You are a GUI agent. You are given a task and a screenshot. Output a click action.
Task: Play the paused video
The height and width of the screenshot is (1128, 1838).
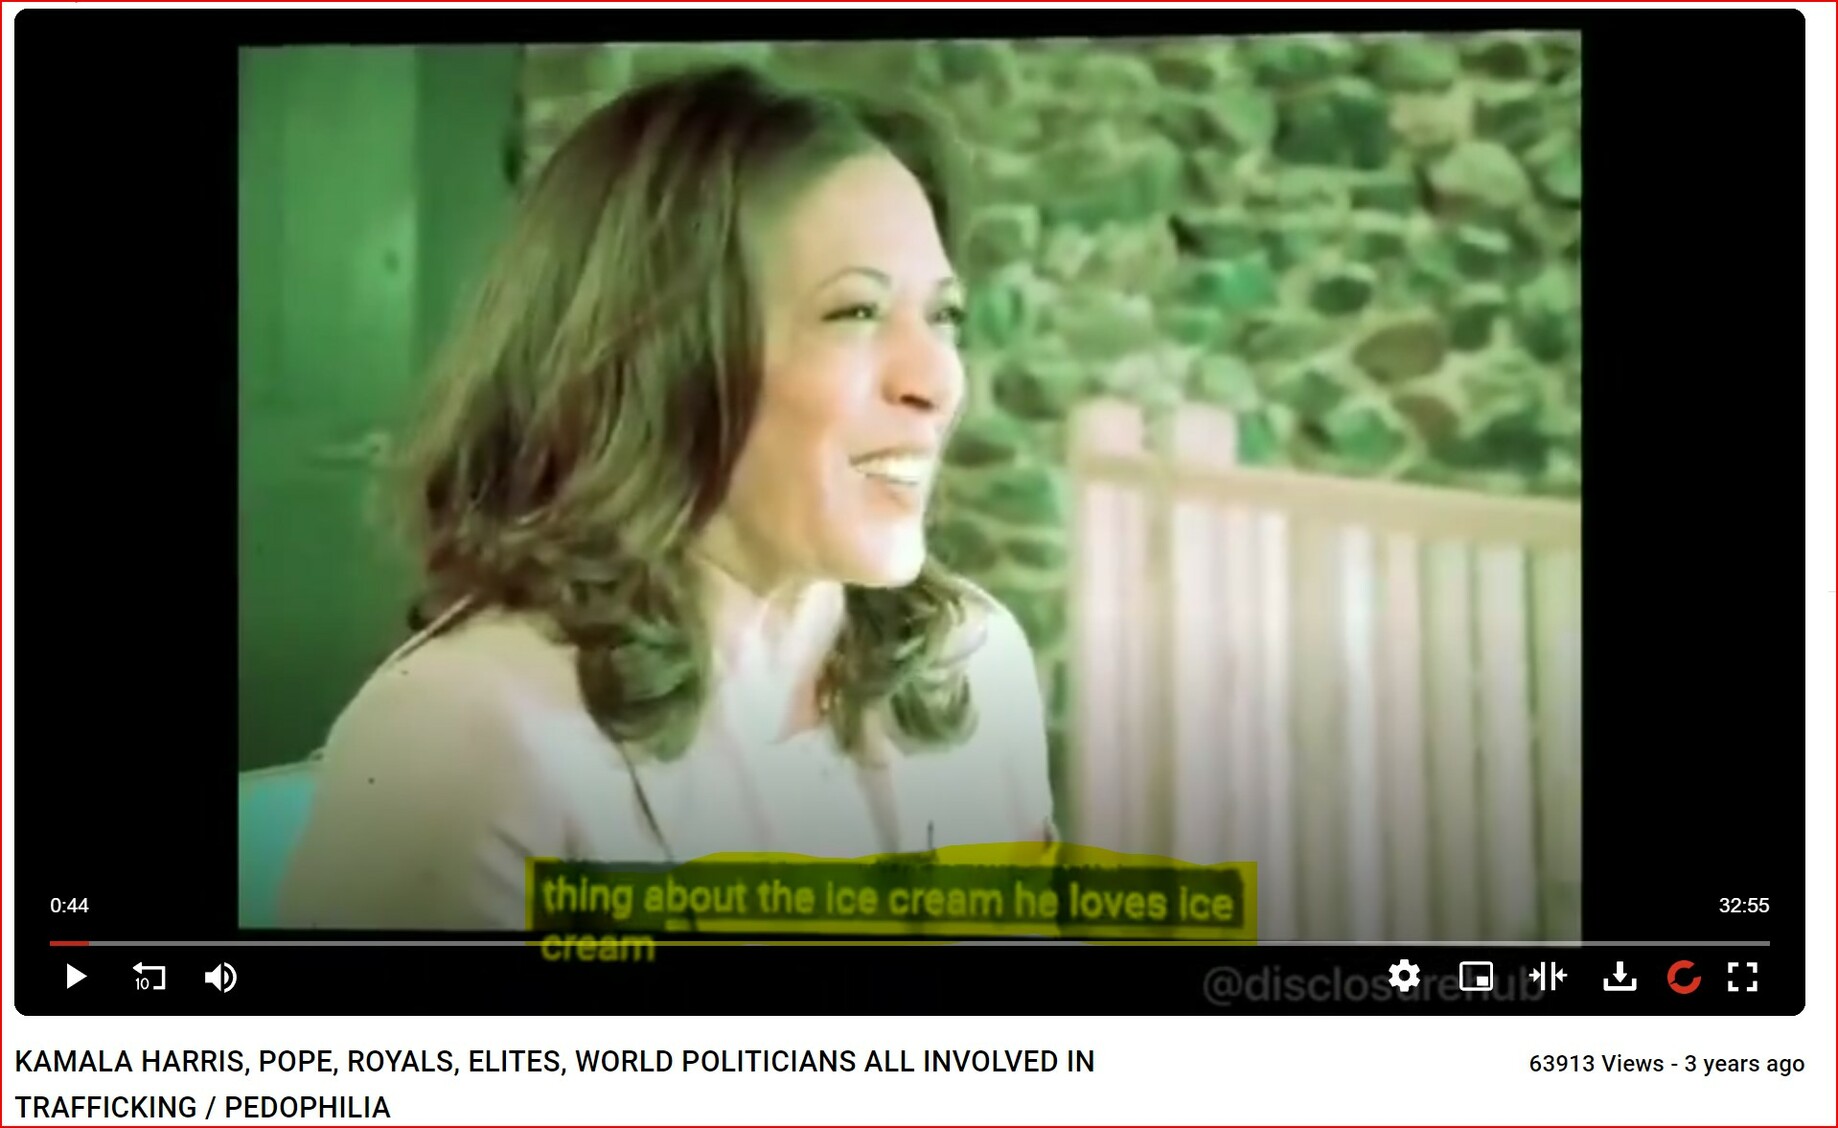(x=76, y=976)
